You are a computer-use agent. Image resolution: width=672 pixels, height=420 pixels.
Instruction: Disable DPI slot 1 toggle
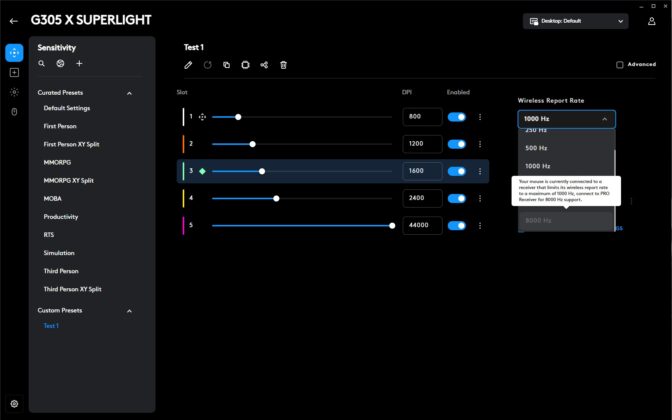coord(457,117)
